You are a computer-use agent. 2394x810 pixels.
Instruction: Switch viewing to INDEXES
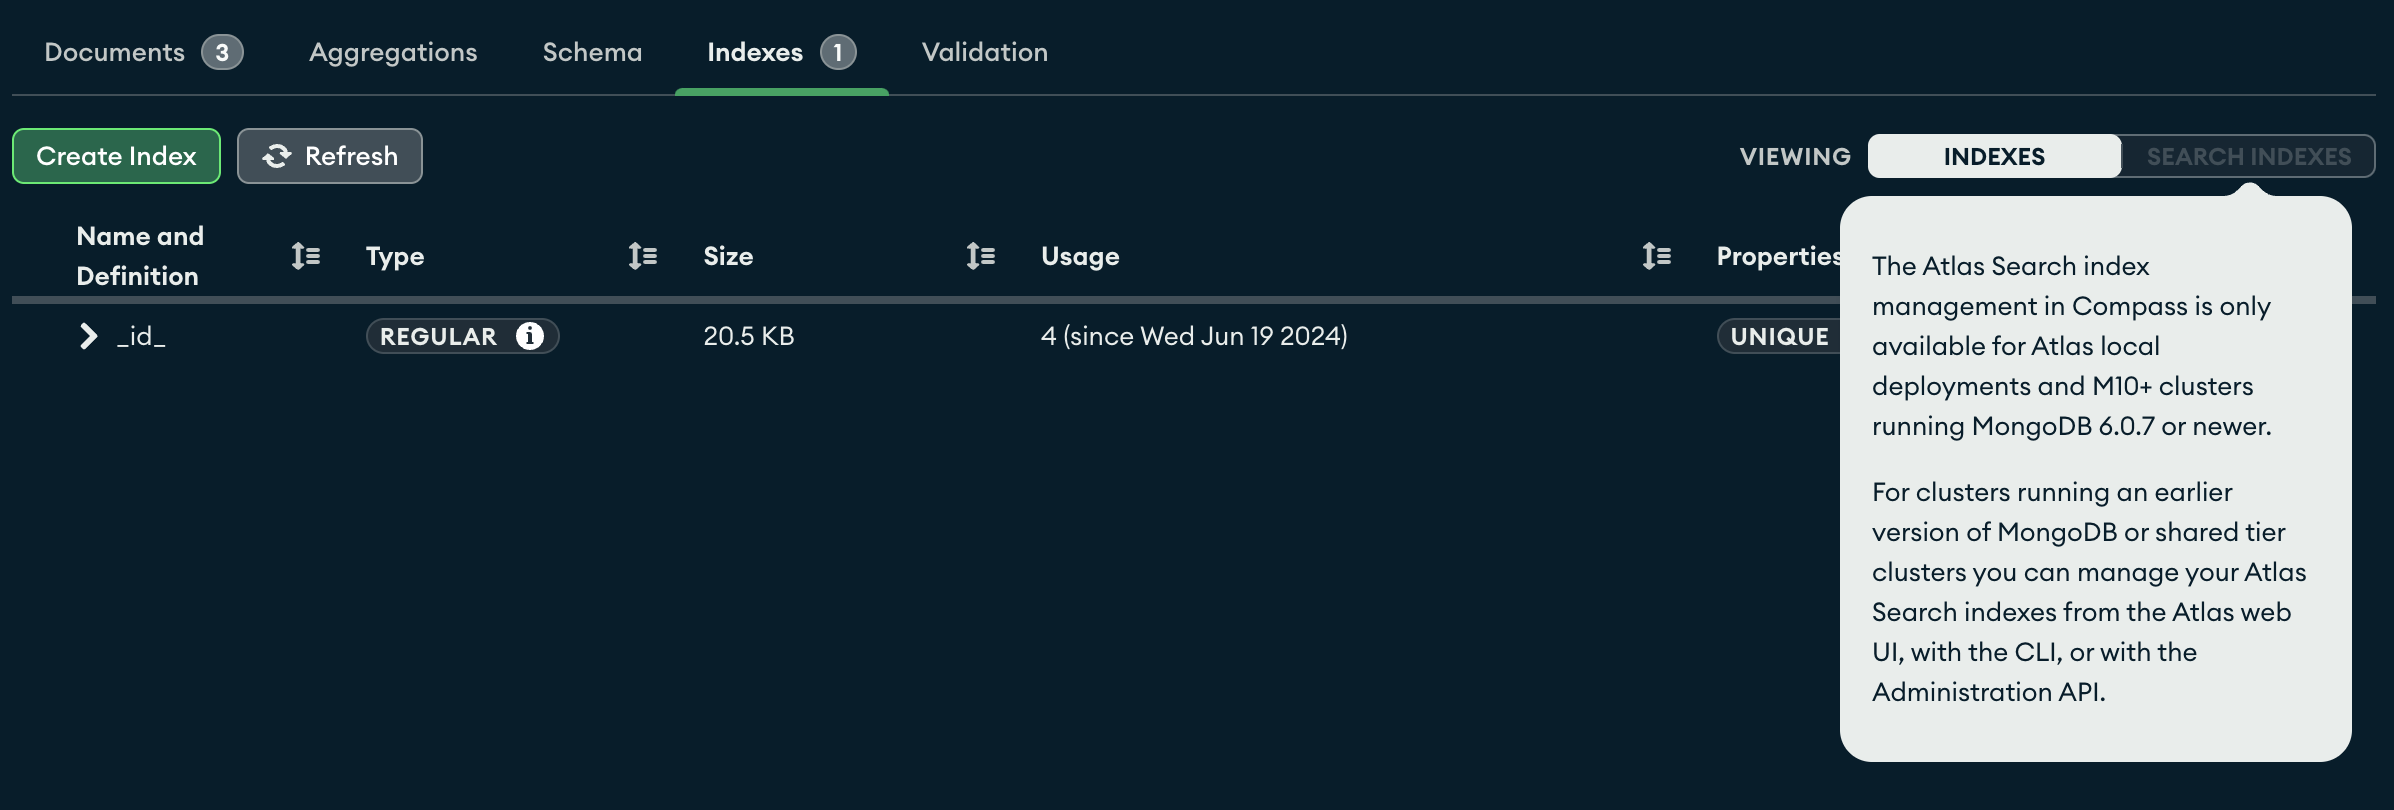click(x=1994, y=156)
